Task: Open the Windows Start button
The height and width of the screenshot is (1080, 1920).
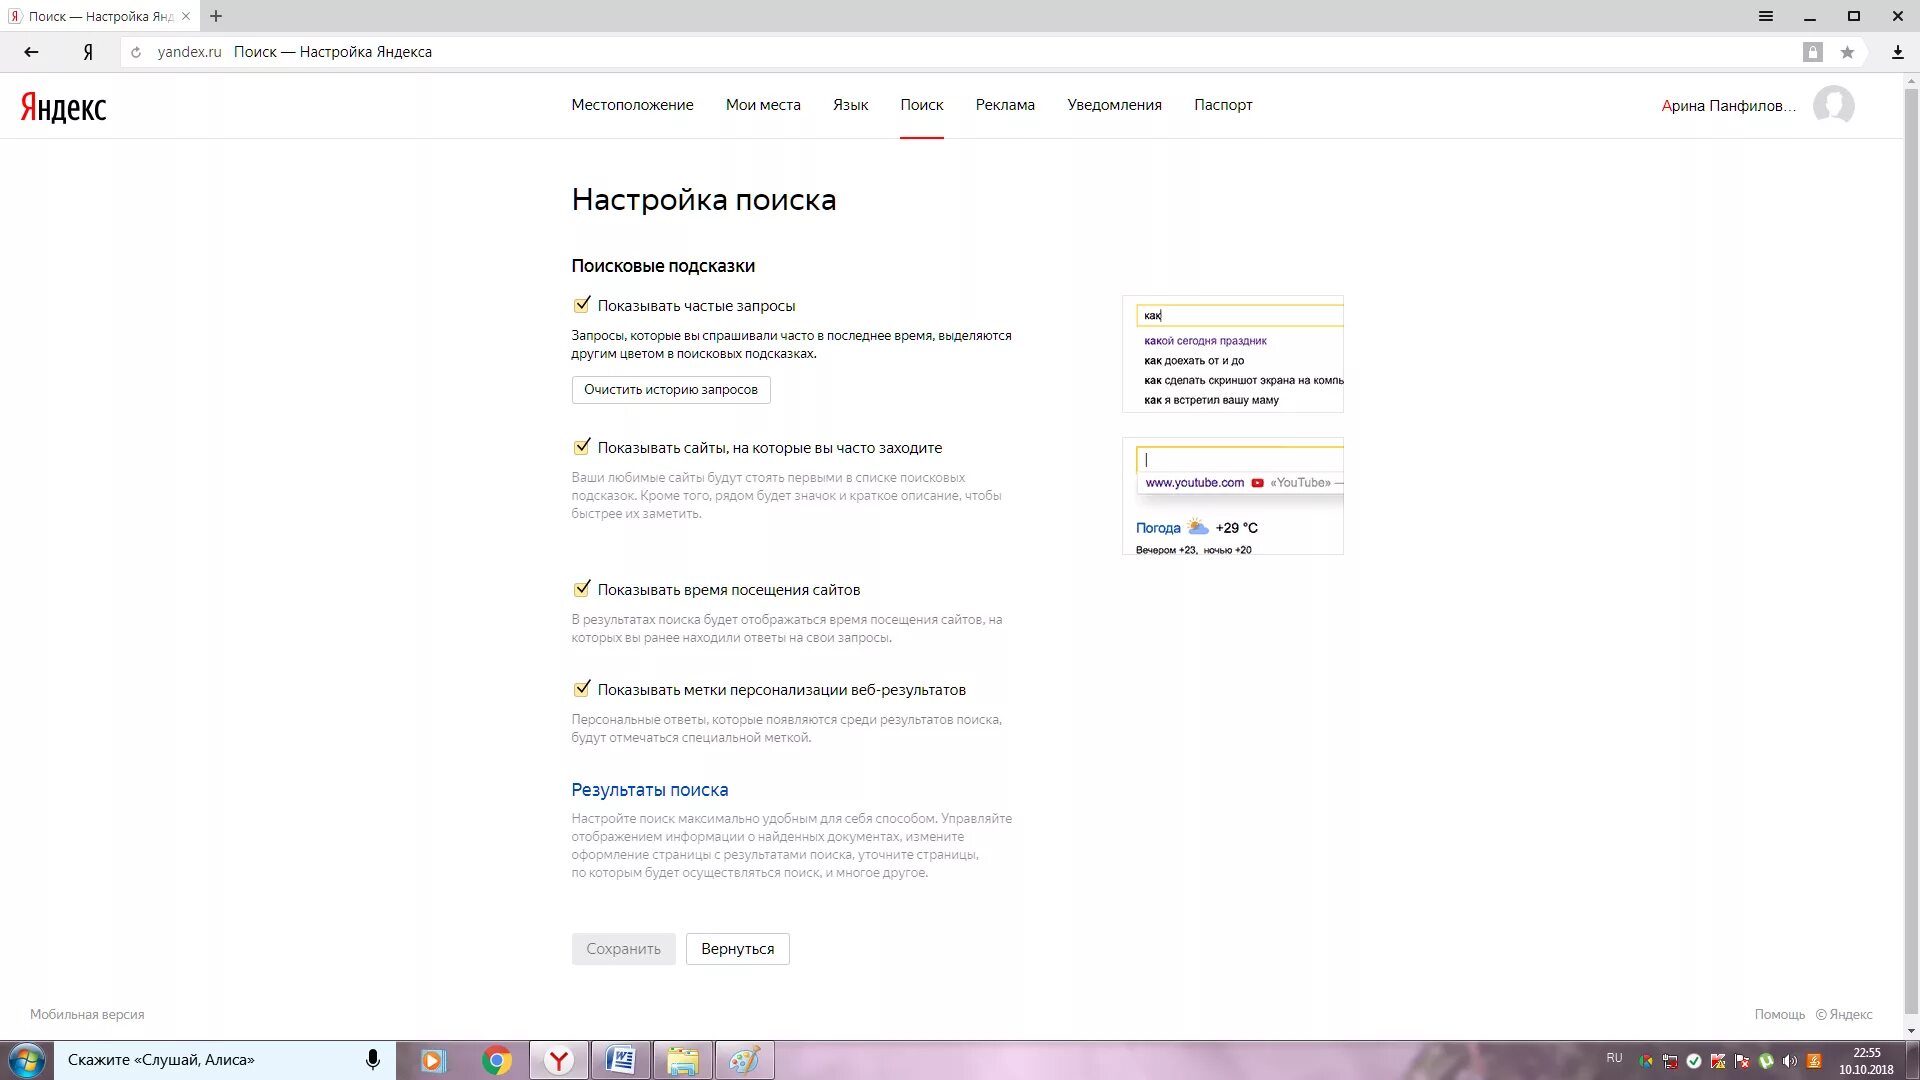Action: pos(27,1060)
